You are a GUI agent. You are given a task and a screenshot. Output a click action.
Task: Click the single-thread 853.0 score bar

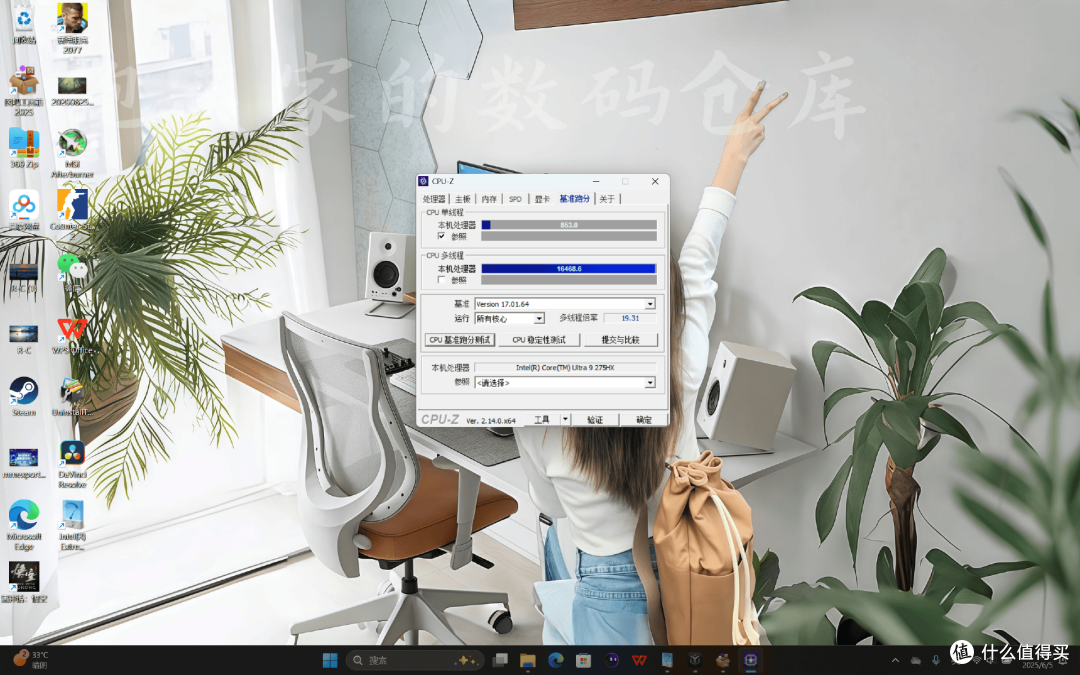[x=569, y=225]
